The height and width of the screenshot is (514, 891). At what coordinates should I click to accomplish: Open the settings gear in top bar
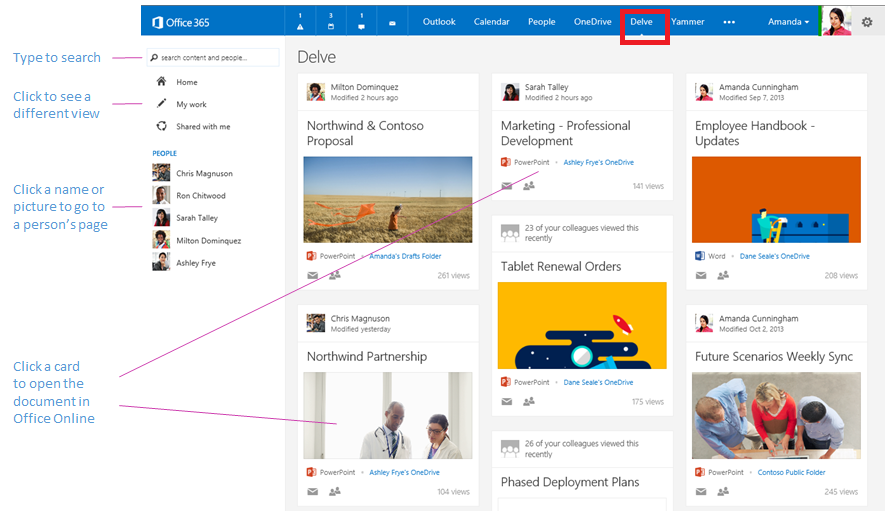pos(867,22)
